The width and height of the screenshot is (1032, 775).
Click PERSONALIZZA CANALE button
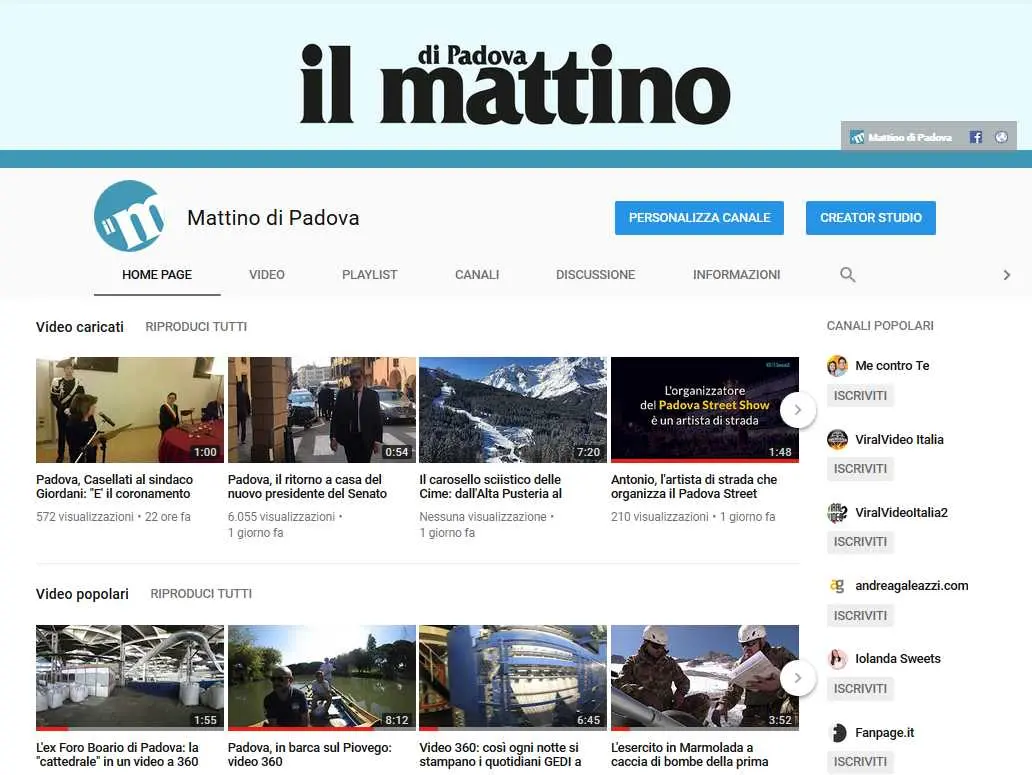pos(699,218)
